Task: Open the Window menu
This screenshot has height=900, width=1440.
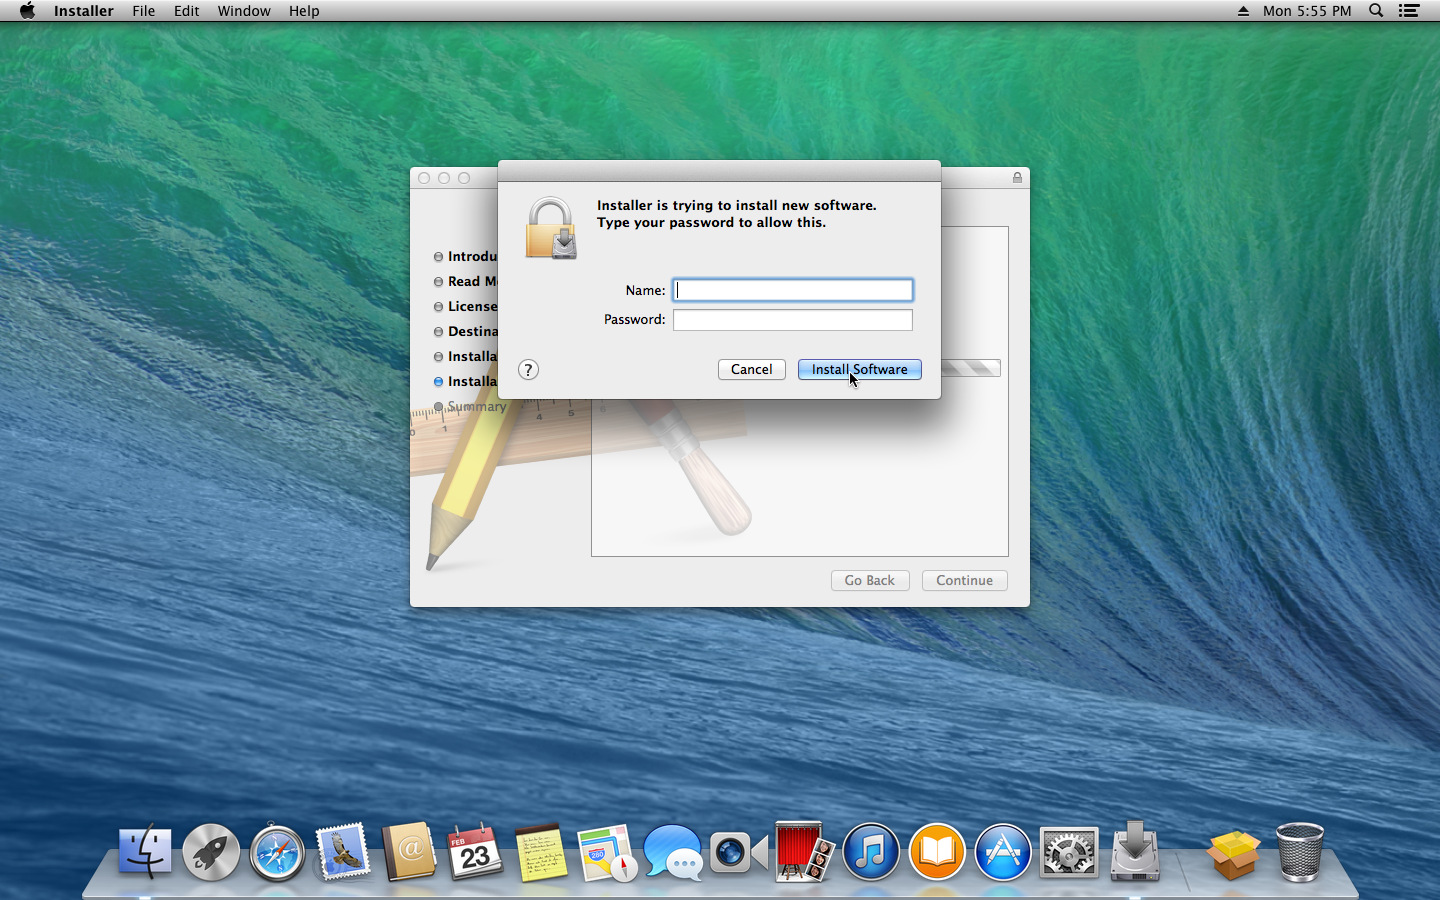Action: pos(244,11)
